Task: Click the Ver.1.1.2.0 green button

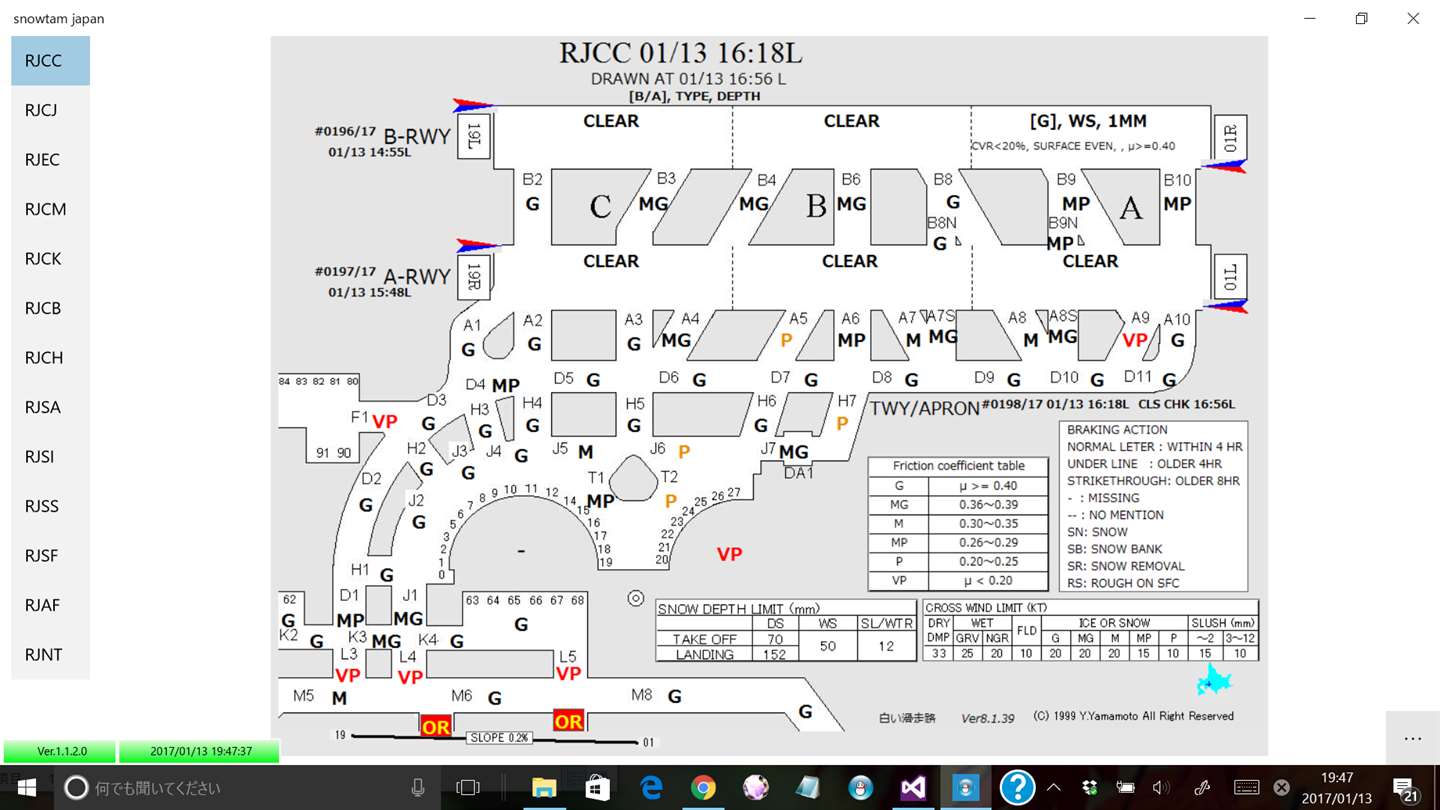Action: pyautogui.click(x=60, y=751)
